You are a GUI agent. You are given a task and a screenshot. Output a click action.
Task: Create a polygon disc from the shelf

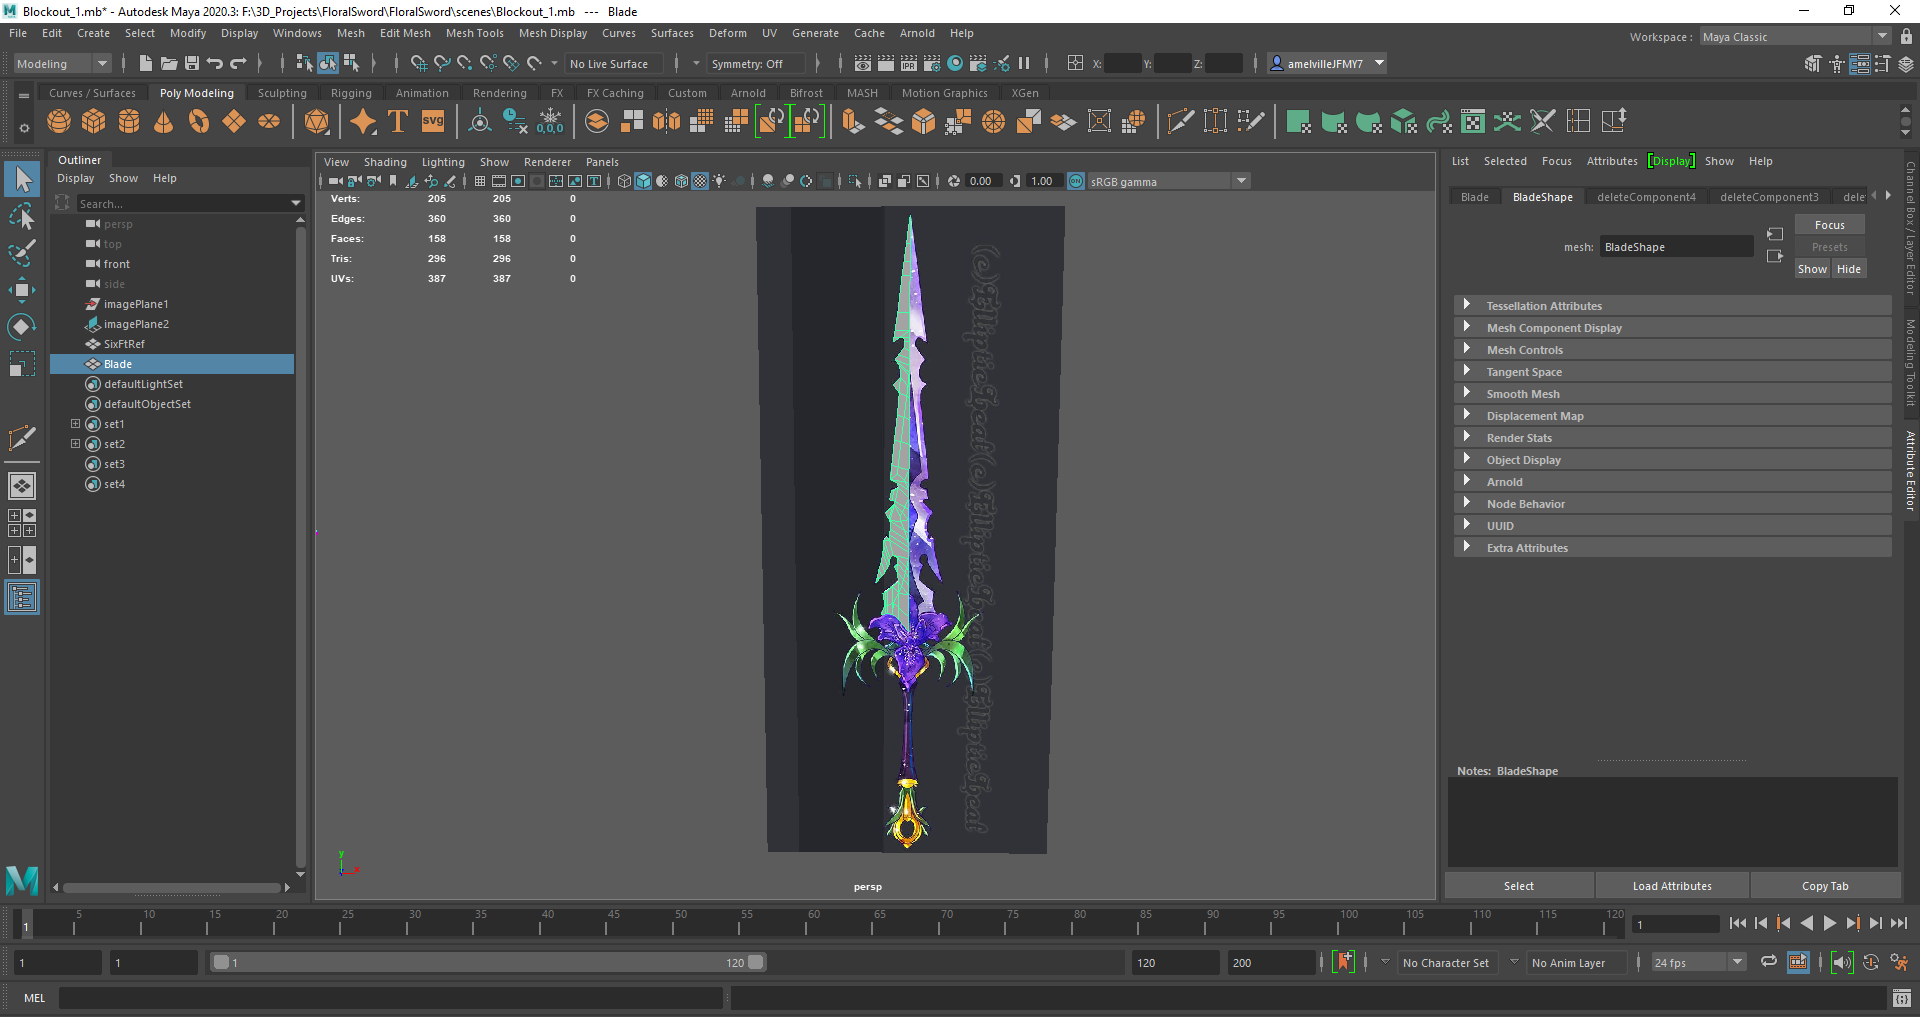coord(269,122)
